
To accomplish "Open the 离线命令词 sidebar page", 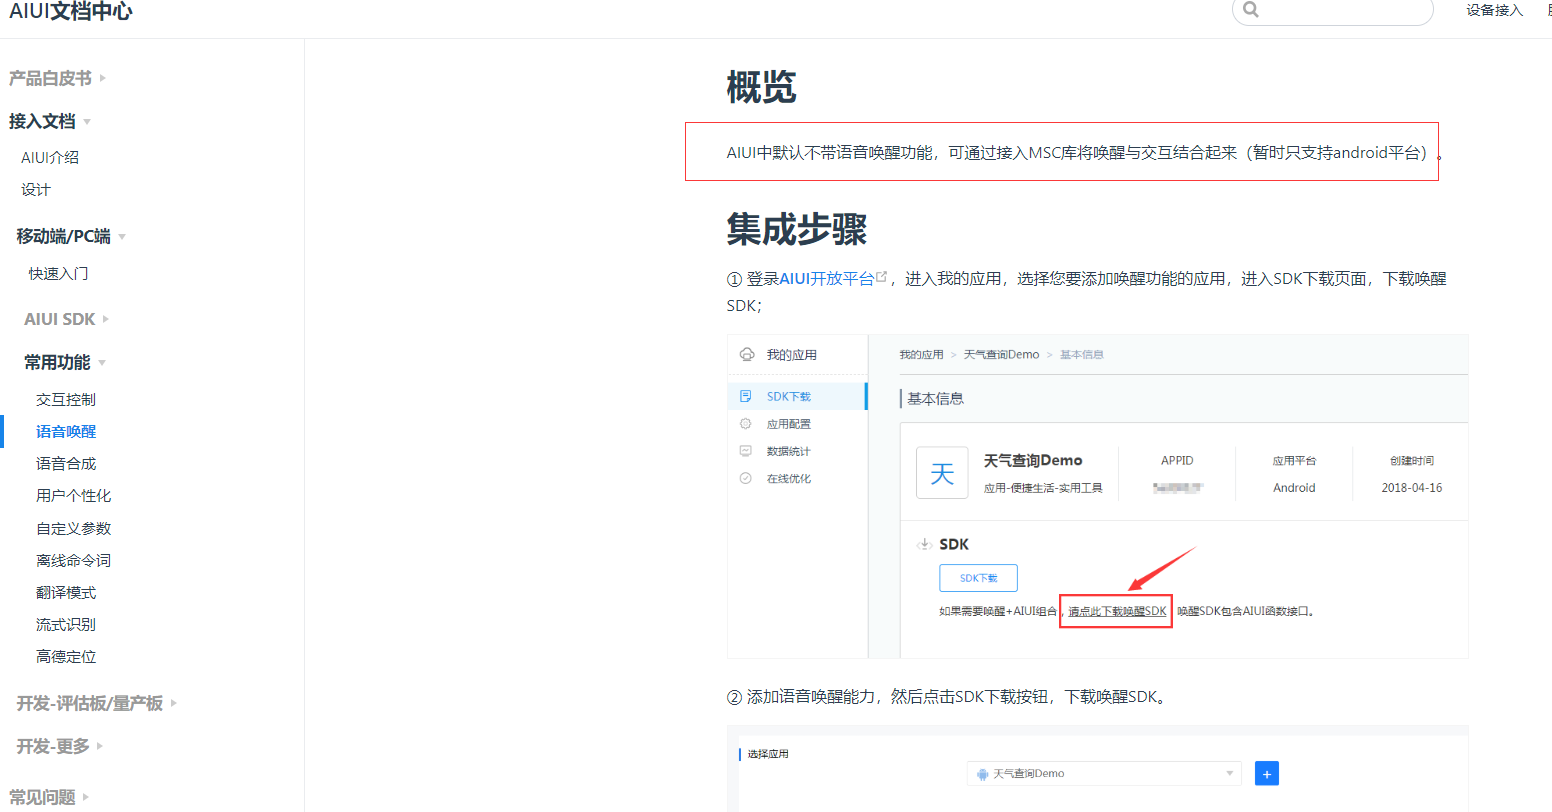I will tap(74, 560).
